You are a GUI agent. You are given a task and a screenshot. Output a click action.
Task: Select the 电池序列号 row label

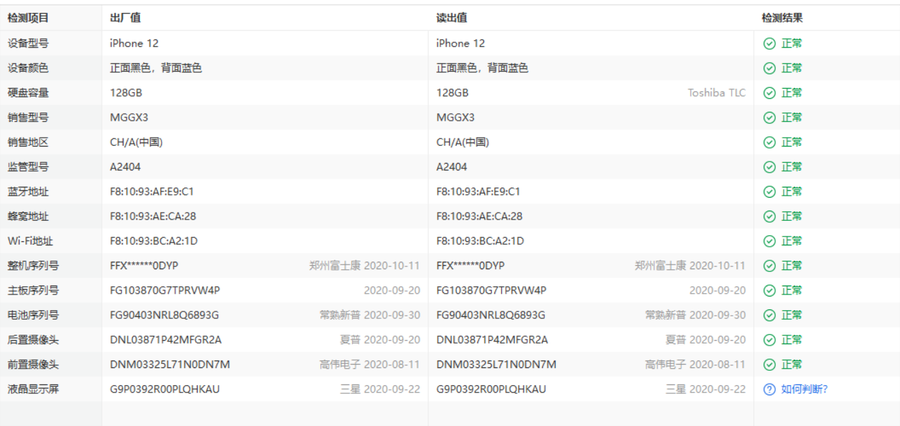click(33, 315)
